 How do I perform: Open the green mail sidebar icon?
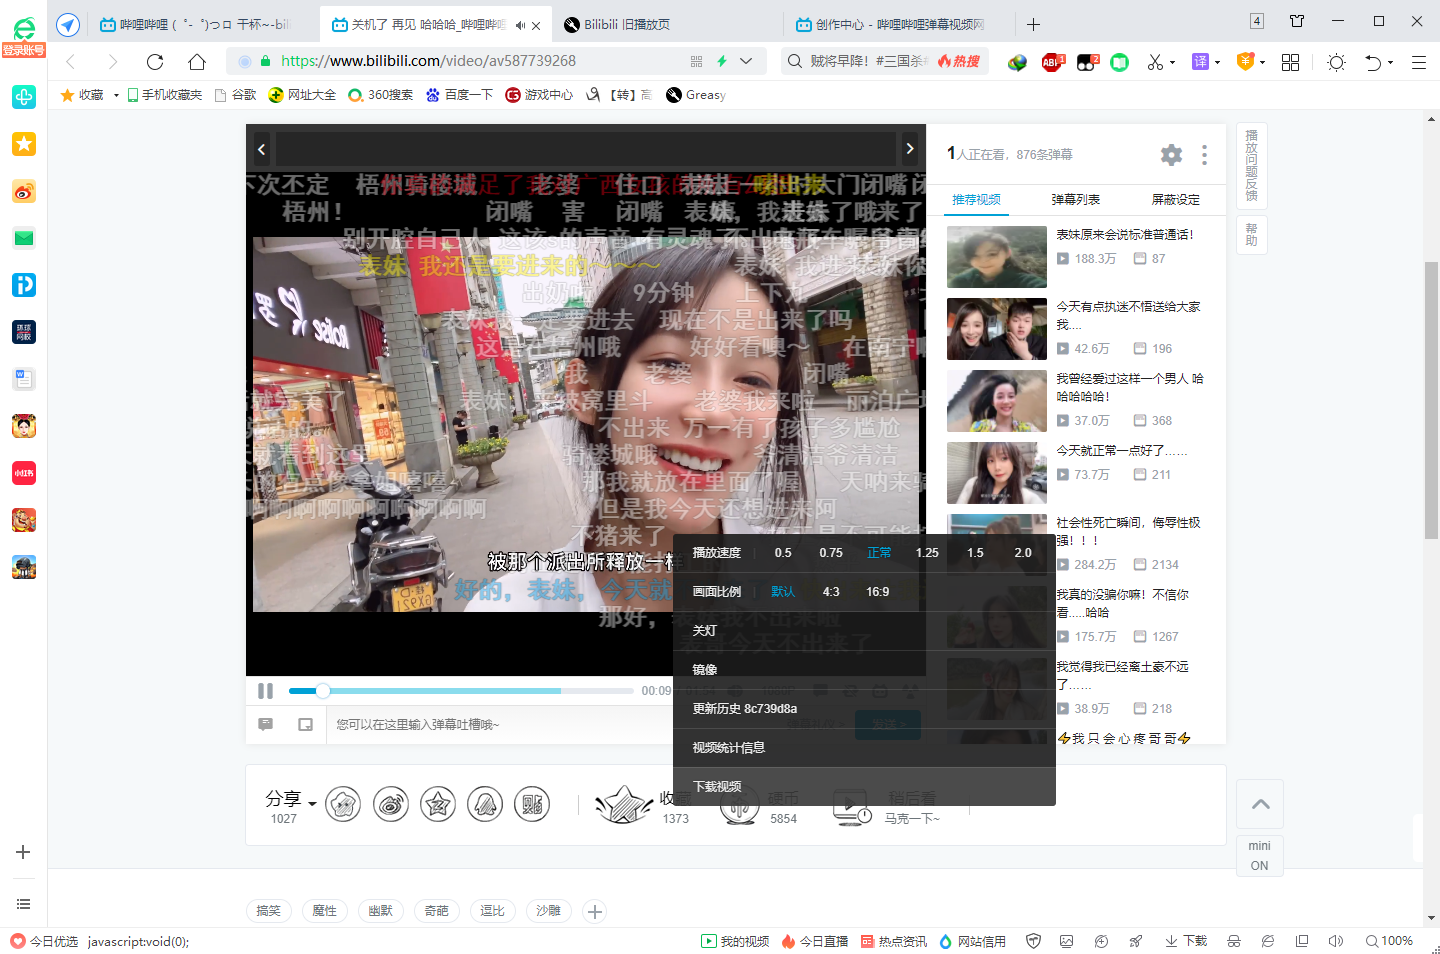tap(24, 238)
